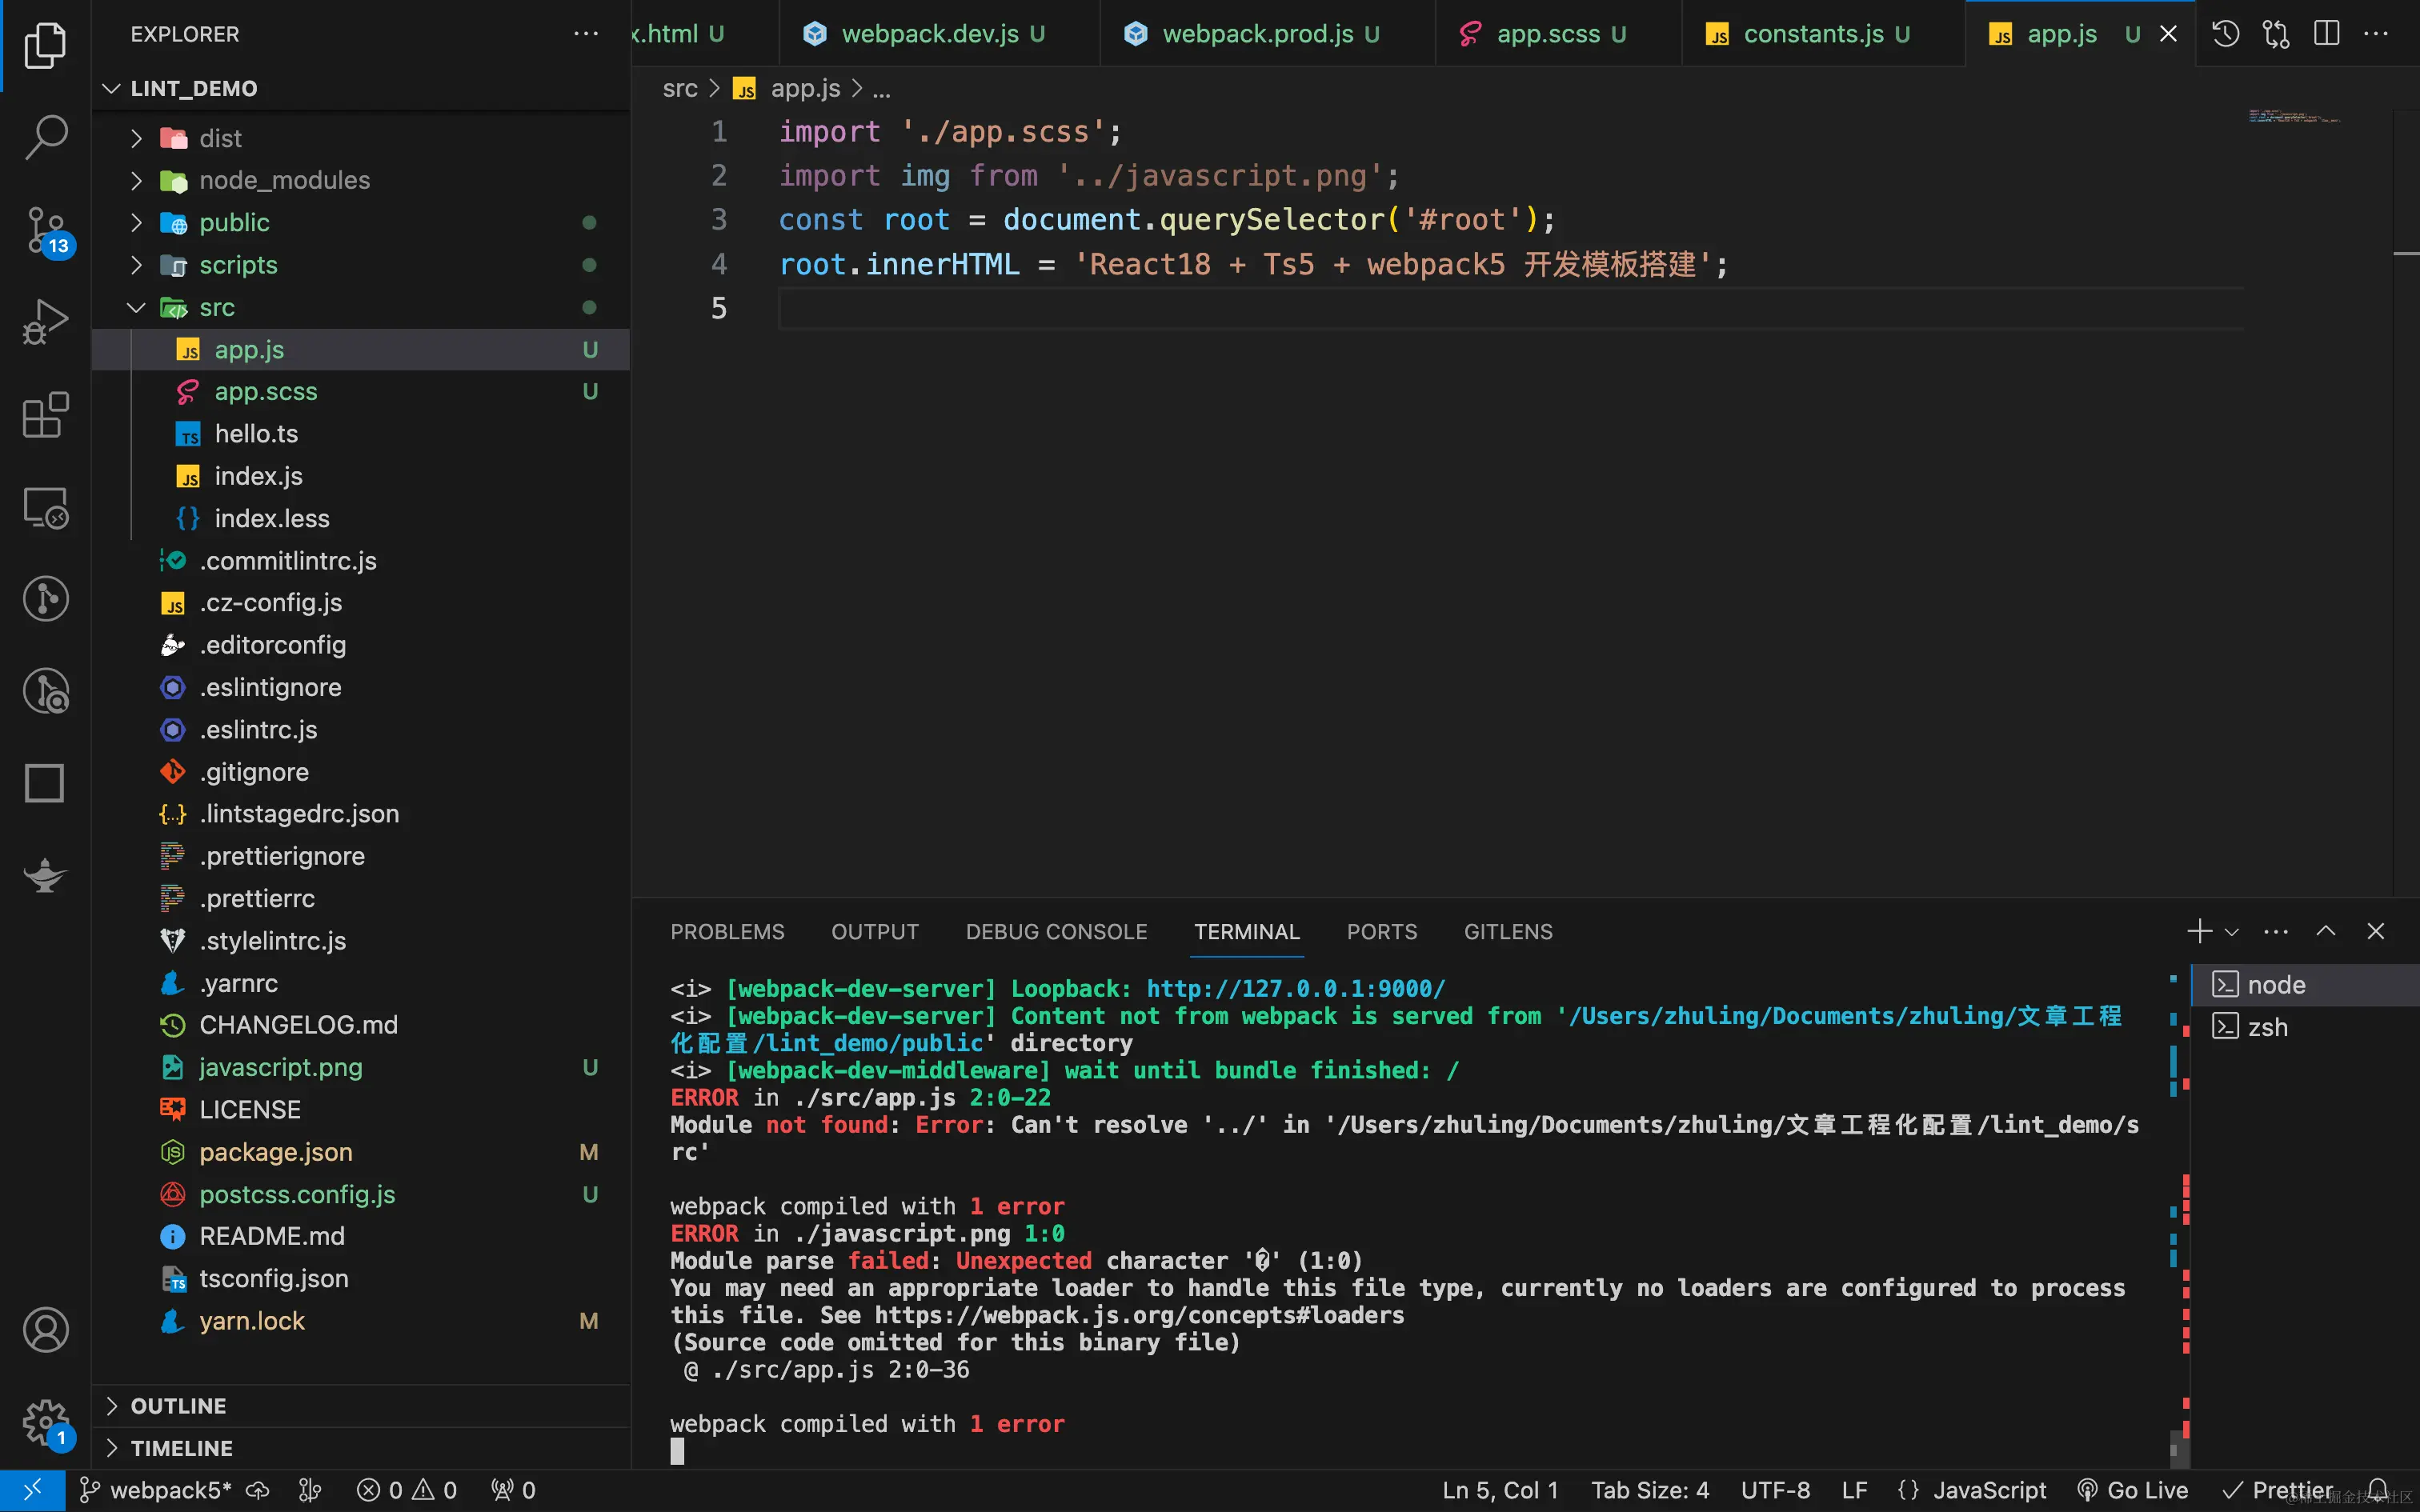Open the Explorer view in activity bar

(x=45, y=45)
